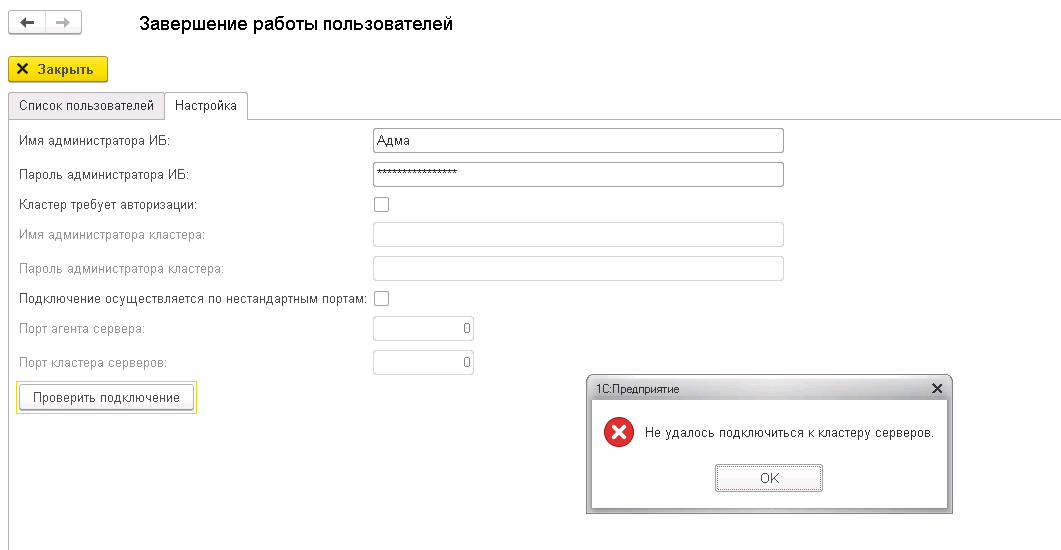Click the X icon on Закрыть button

22,69
